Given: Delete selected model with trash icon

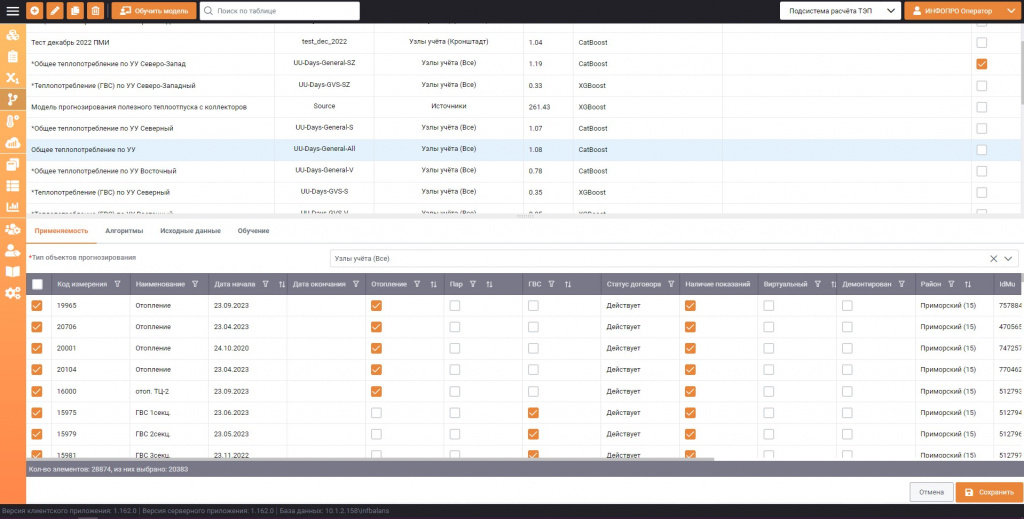Looking at the screenshot, I should point(95,11).
